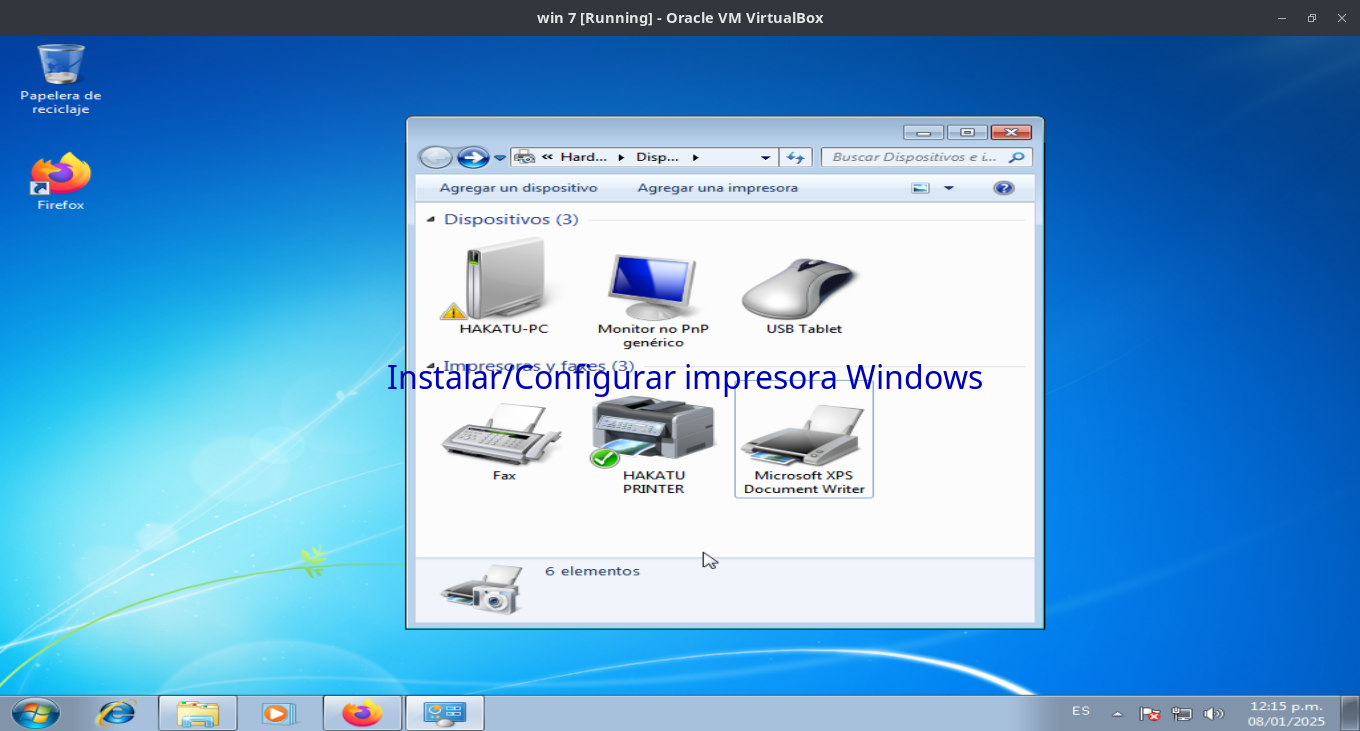Open recent pages dropdown beside navigation arrows

click(x=500, y=158)
